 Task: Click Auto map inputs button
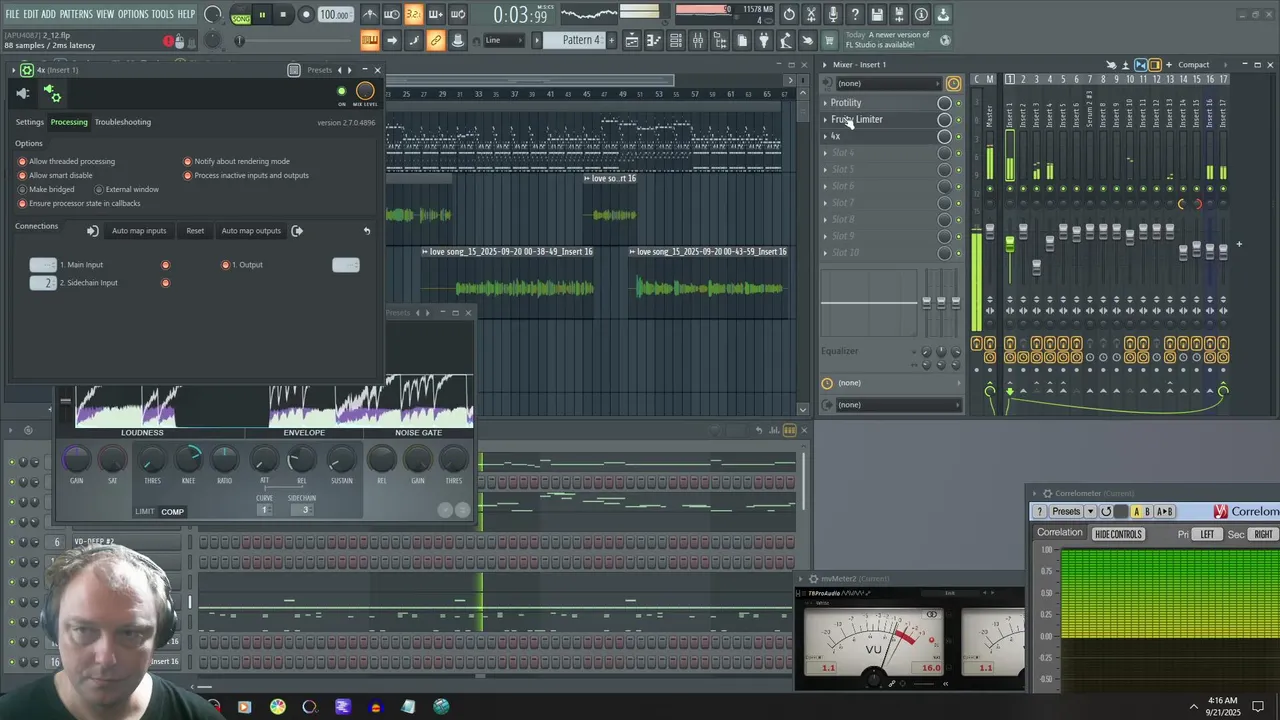pyautogui.click(x=139, y=231)
